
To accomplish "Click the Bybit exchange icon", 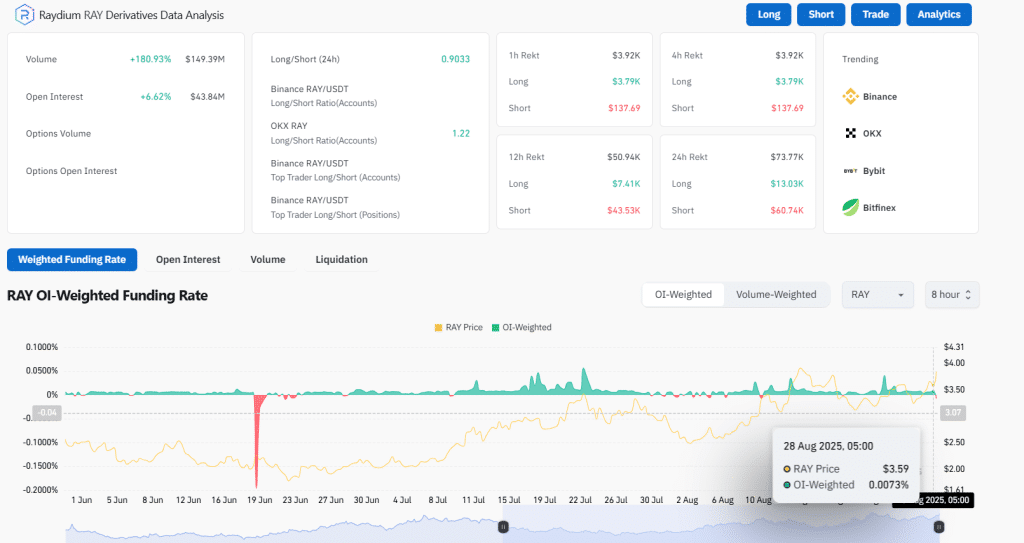I will [x=850, y=171].
